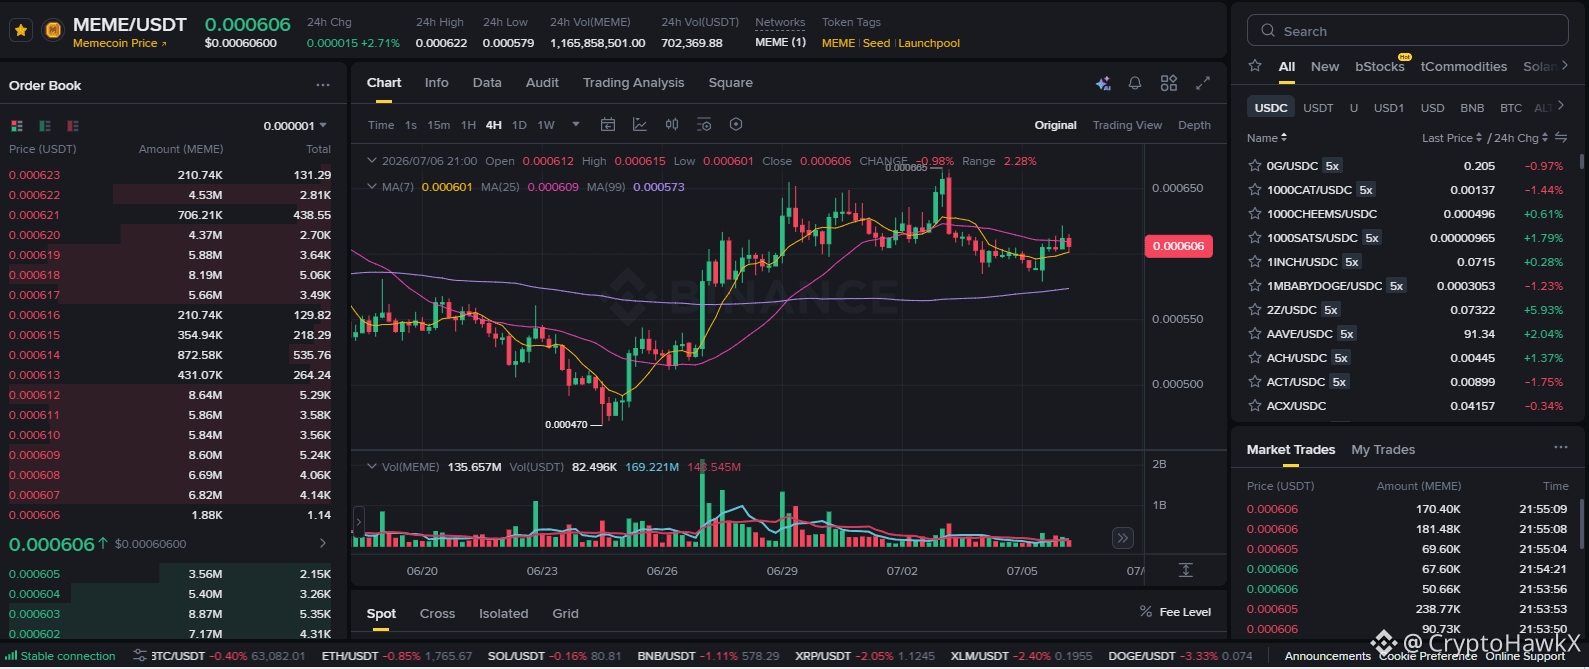
Task: Open the hexagon chart settings icon
Action: coord(736,125)
